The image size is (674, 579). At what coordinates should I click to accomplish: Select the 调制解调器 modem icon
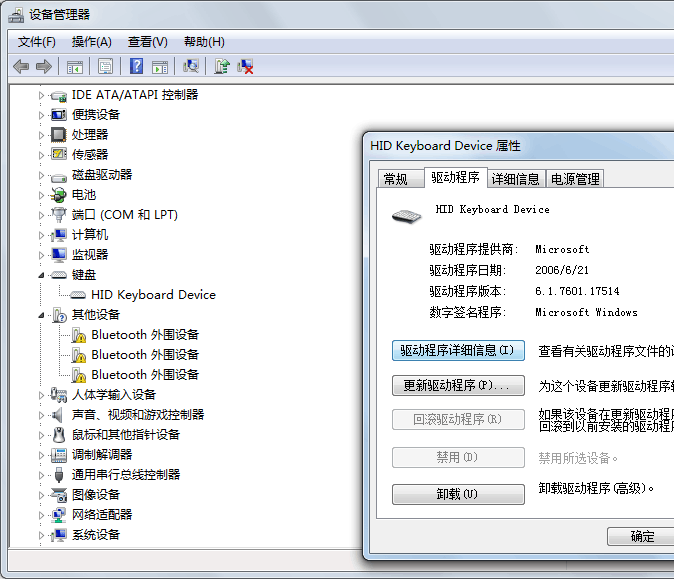59,455
